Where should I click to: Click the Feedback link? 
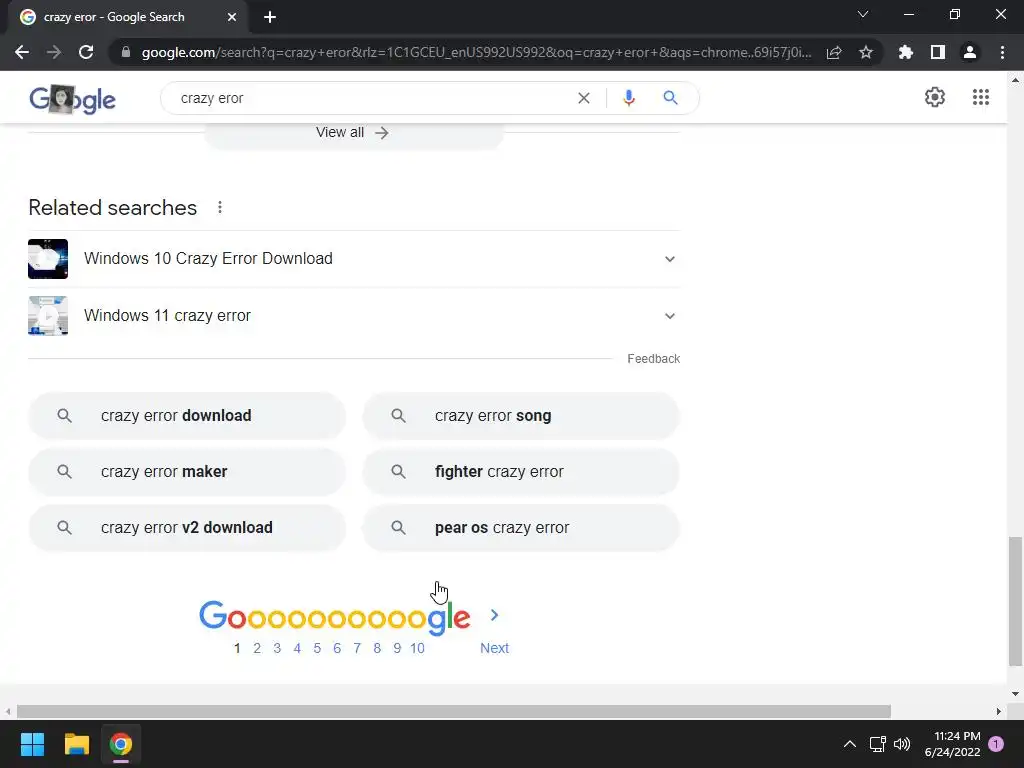[653, 359]
